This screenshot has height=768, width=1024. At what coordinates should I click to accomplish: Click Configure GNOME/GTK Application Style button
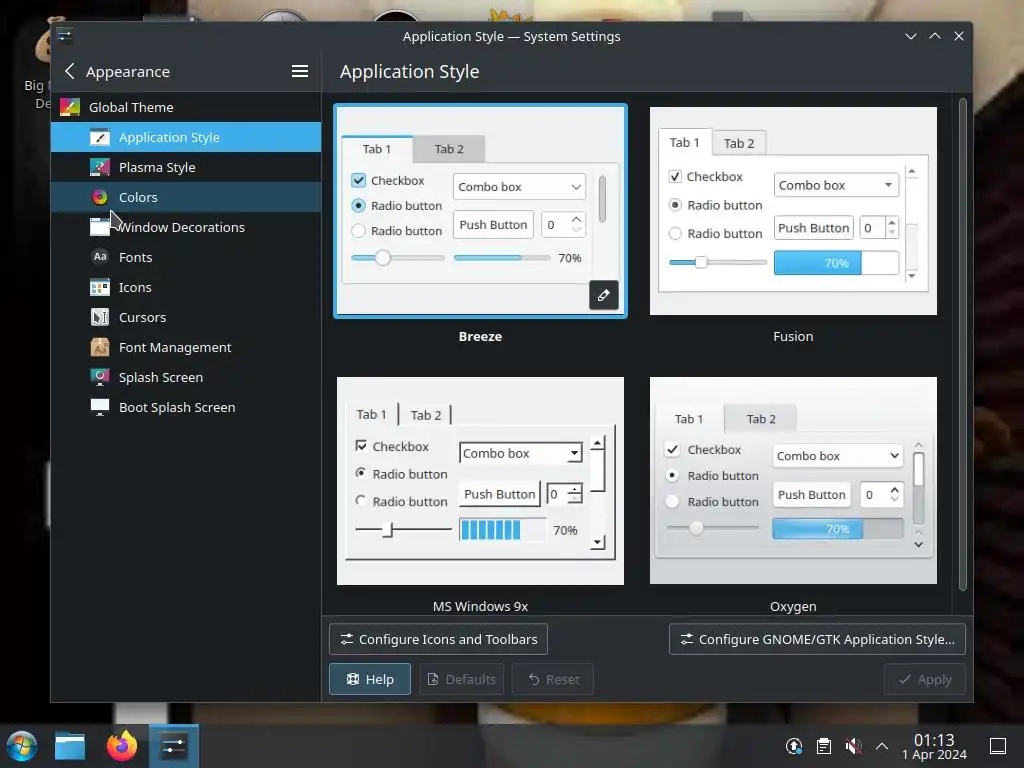pos(817,639)
